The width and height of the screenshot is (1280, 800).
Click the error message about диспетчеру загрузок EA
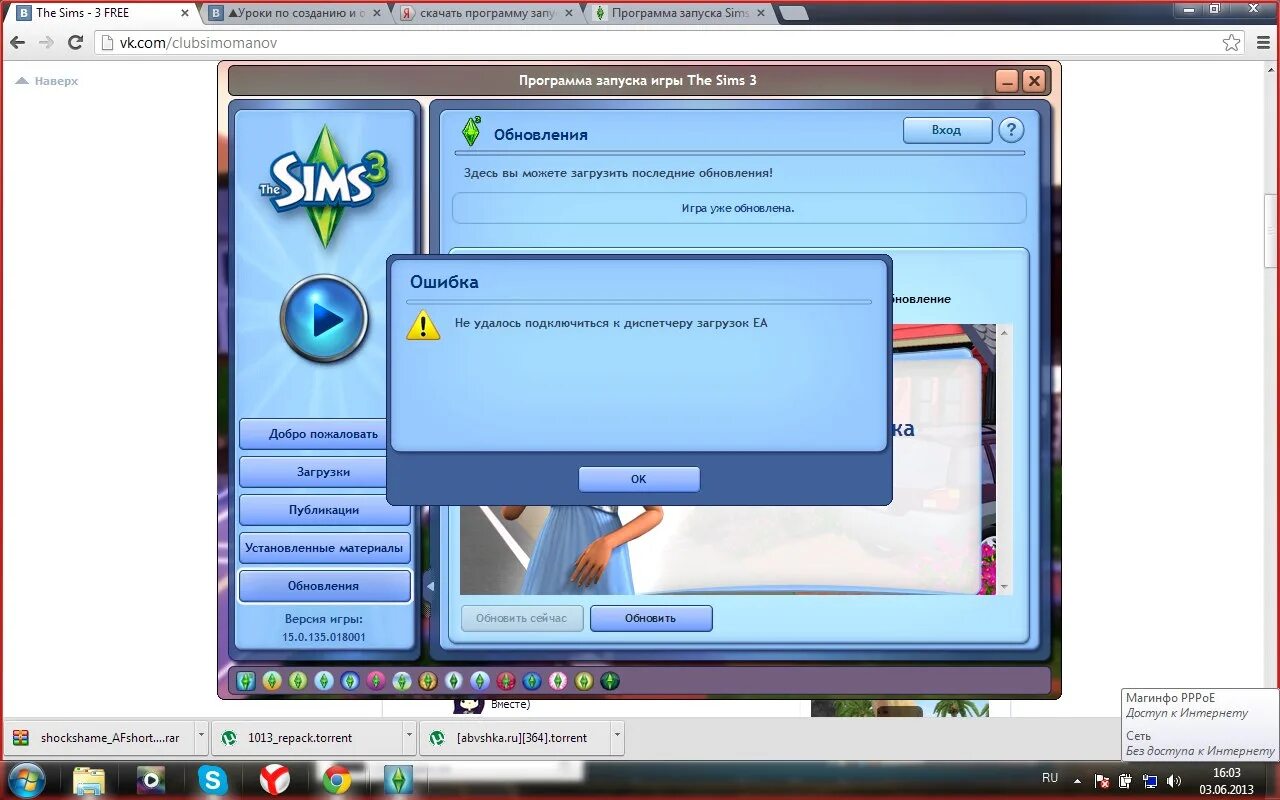pos(611,324)
